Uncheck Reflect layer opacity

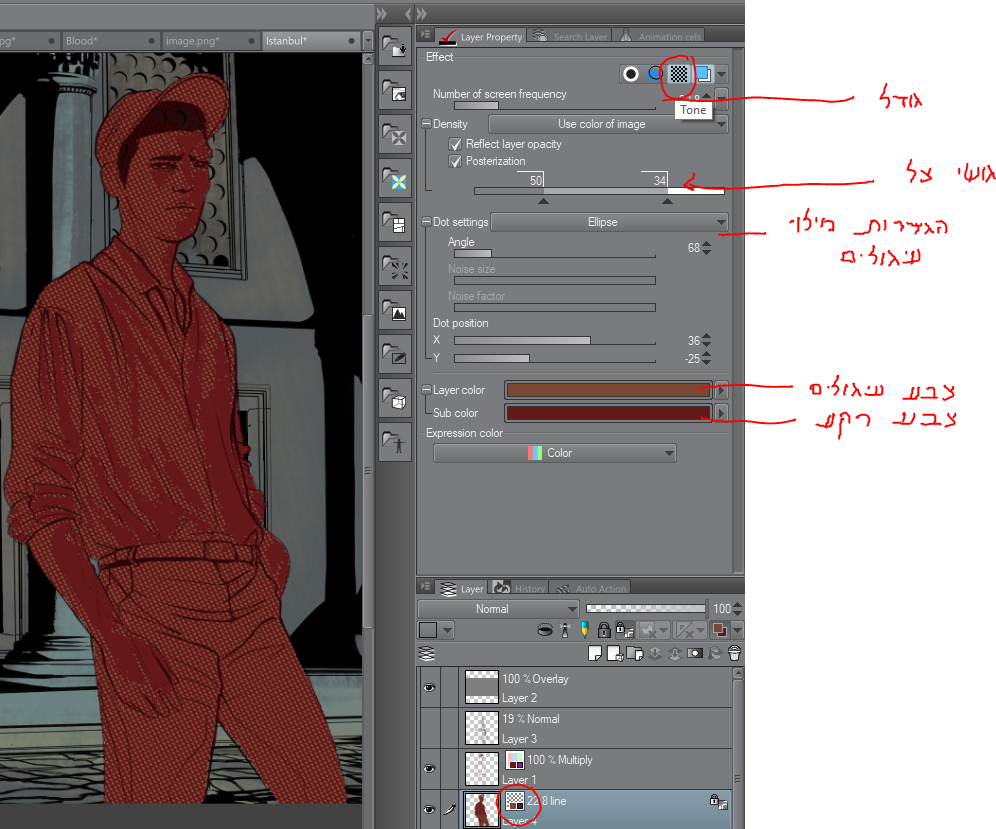[x=456, y=144]
